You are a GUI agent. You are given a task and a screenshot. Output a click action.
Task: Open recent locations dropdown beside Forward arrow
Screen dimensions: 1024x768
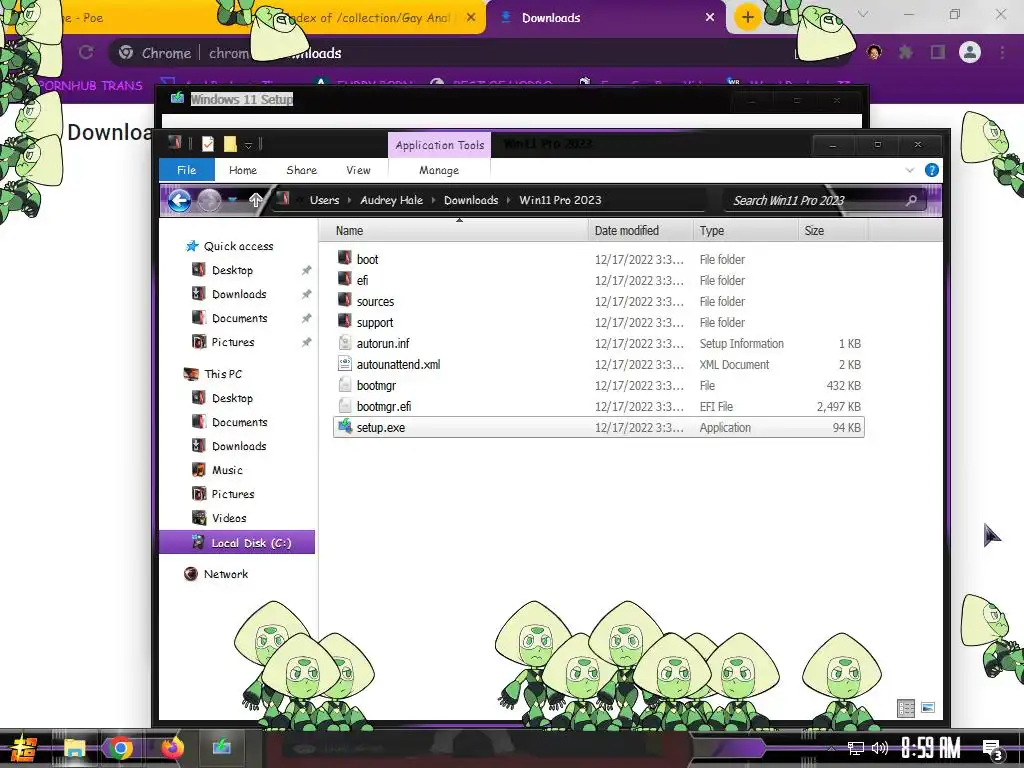[x=232, y=200]
